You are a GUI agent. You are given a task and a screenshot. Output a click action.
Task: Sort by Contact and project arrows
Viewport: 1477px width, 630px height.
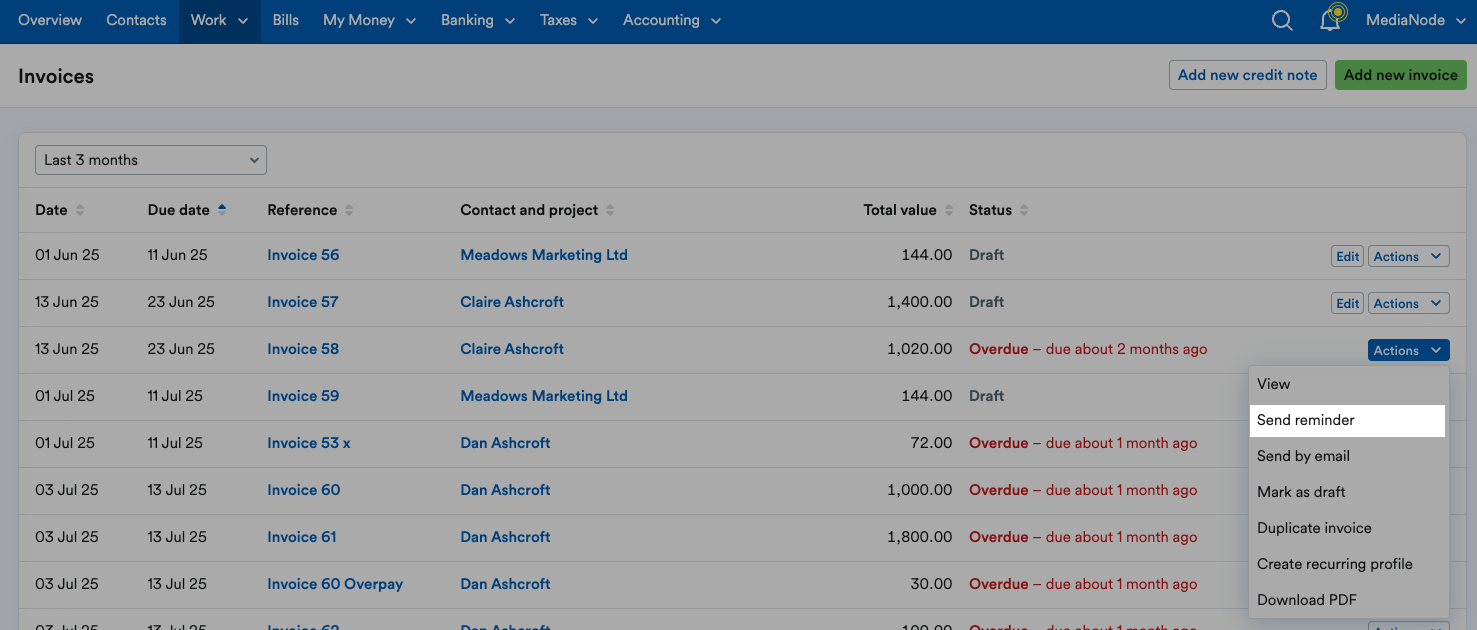[x=610, y=210]
